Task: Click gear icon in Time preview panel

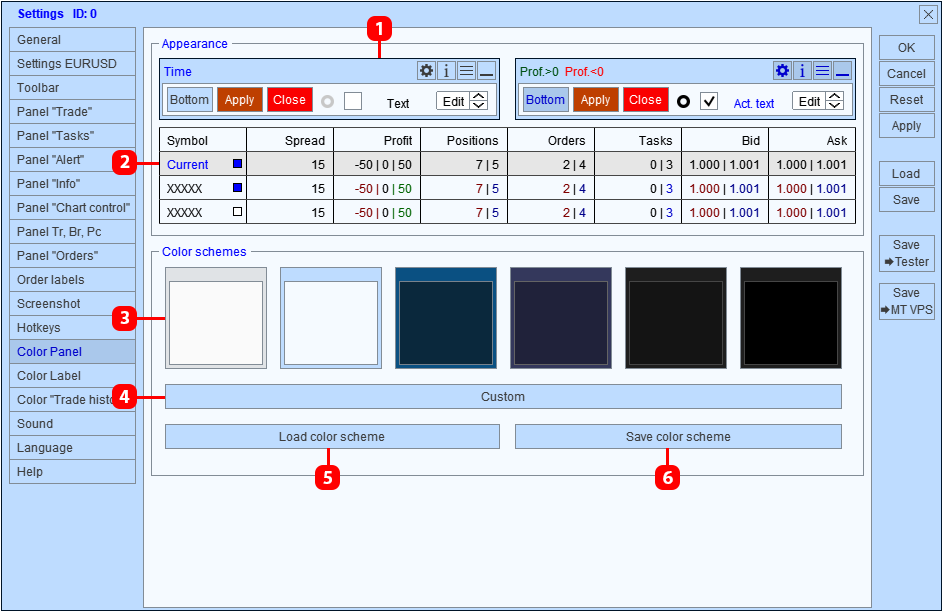Action: click(426, 71)
